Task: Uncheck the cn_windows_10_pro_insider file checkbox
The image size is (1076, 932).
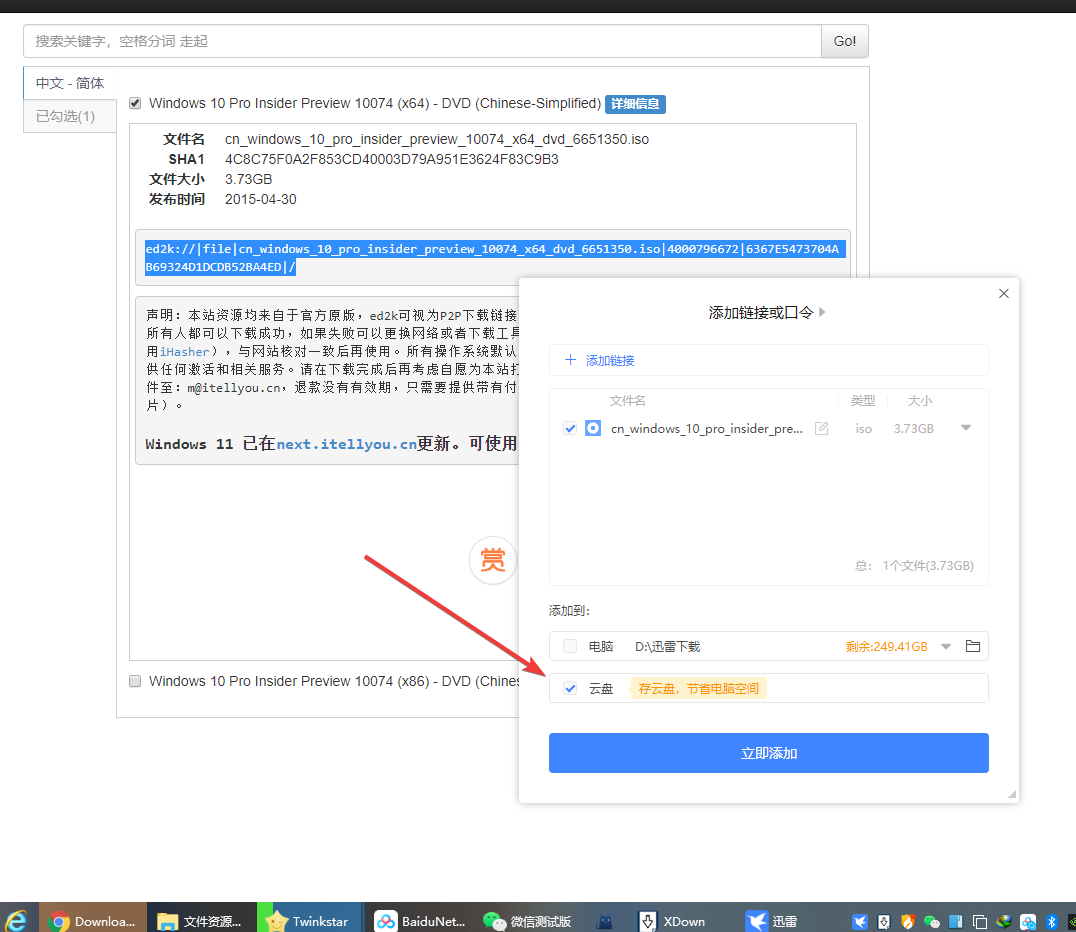Action: pos(570,428)
